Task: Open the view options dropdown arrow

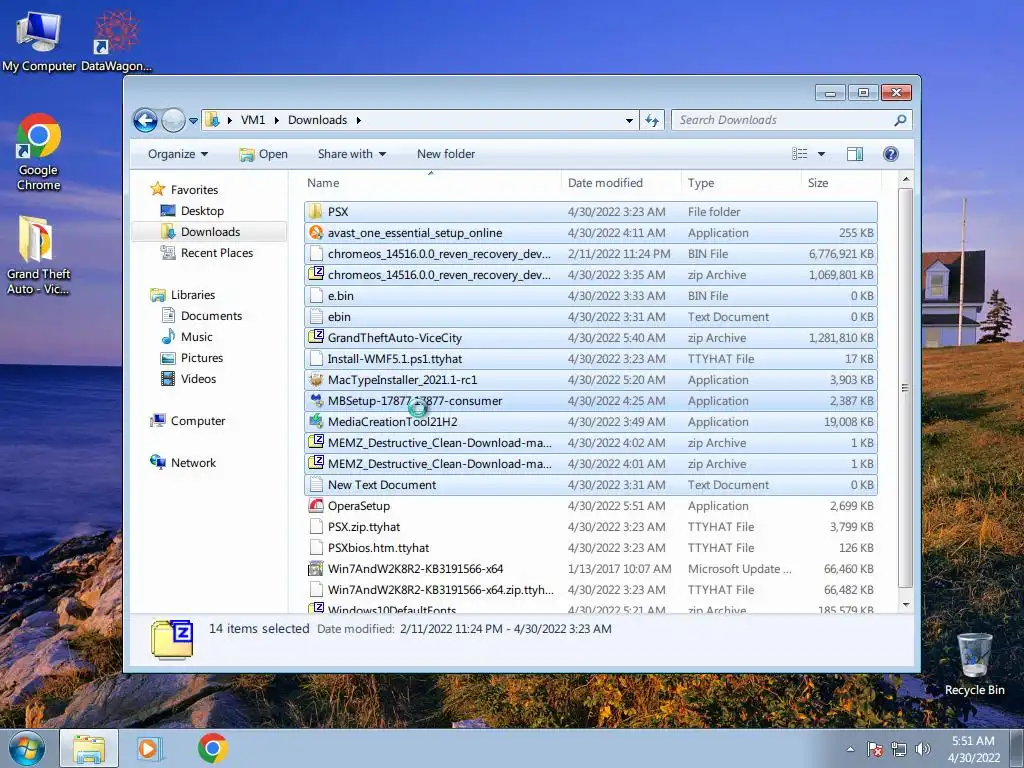Action: pos(822,154)
